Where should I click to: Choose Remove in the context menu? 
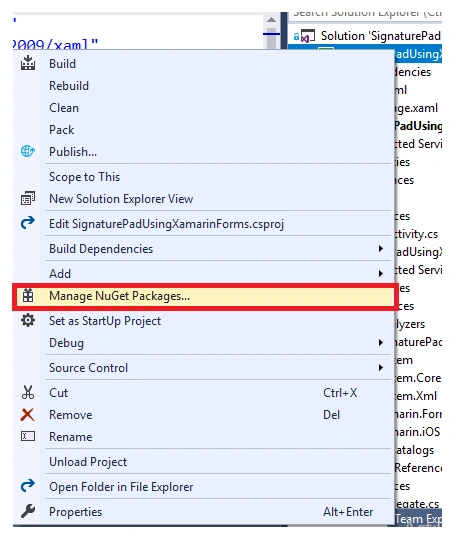203,415
